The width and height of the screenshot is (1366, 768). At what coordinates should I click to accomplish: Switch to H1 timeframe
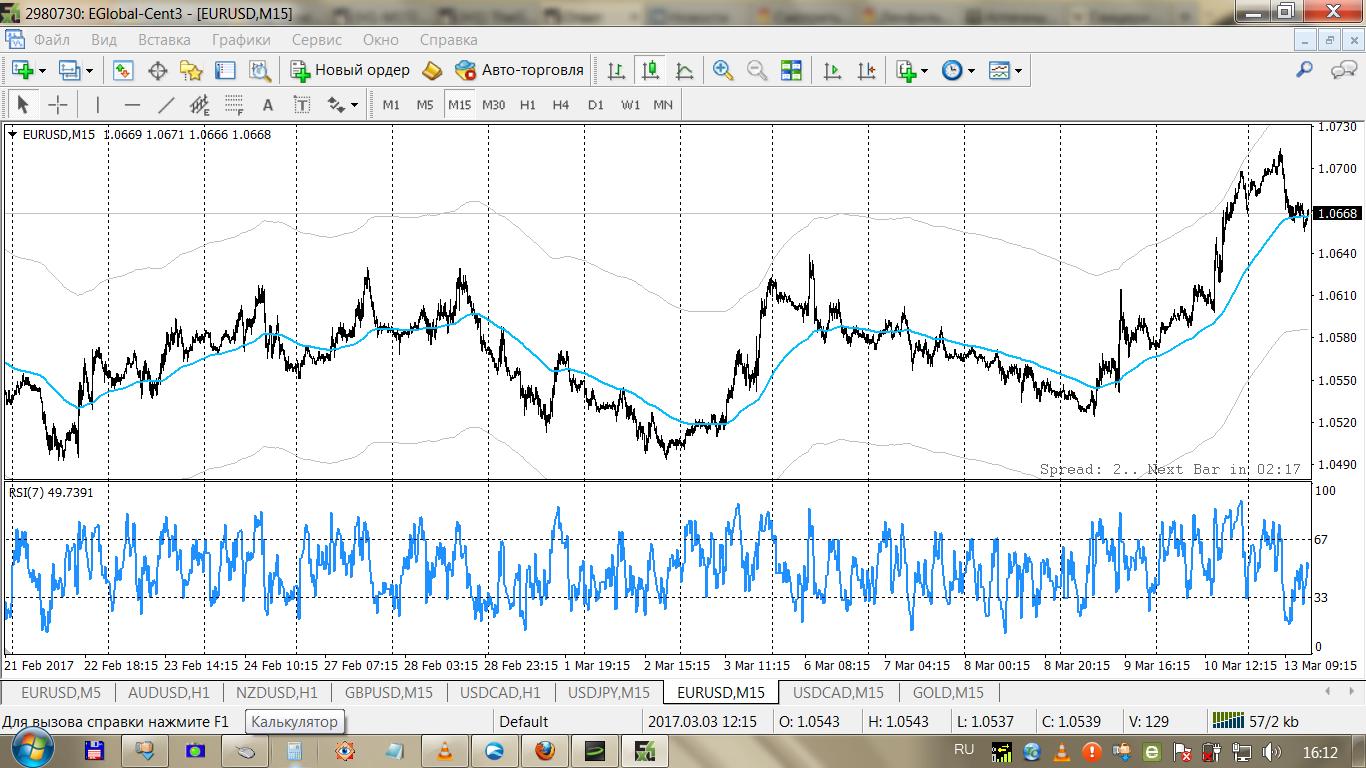[x=527, y=104]
